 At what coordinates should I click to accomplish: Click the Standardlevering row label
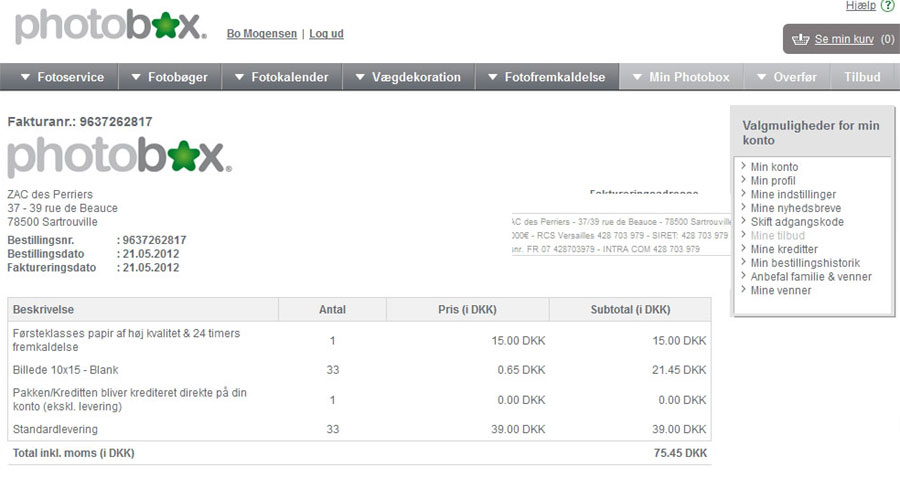point(55,429)
